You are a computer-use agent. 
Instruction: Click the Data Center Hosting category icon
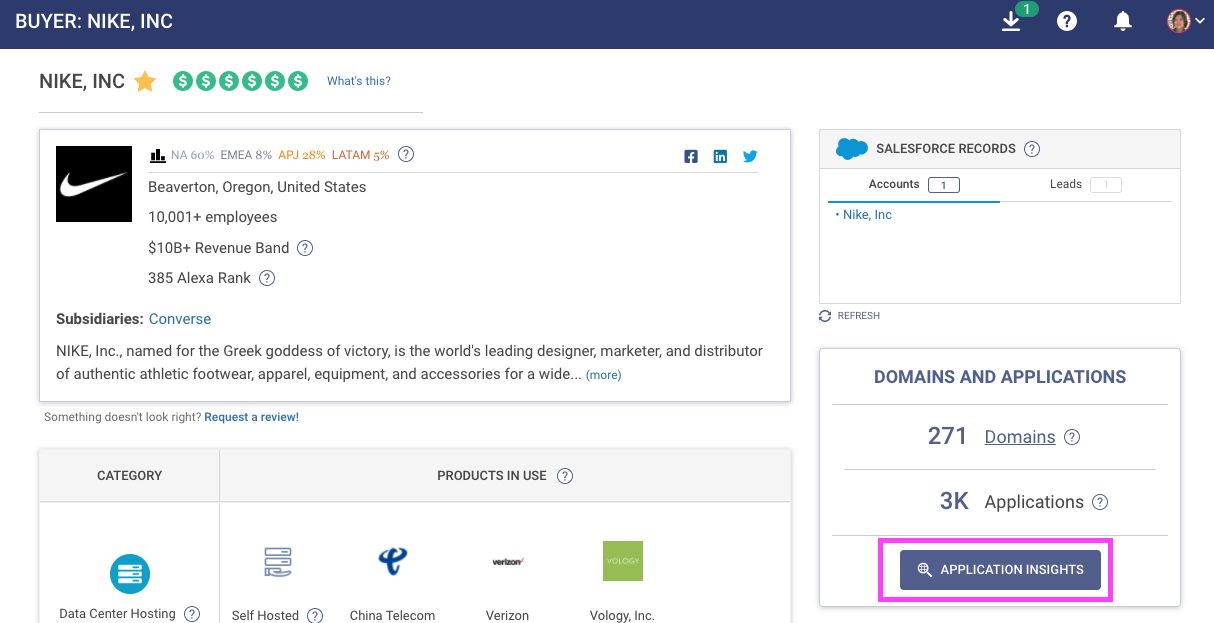tap(130, 574)
